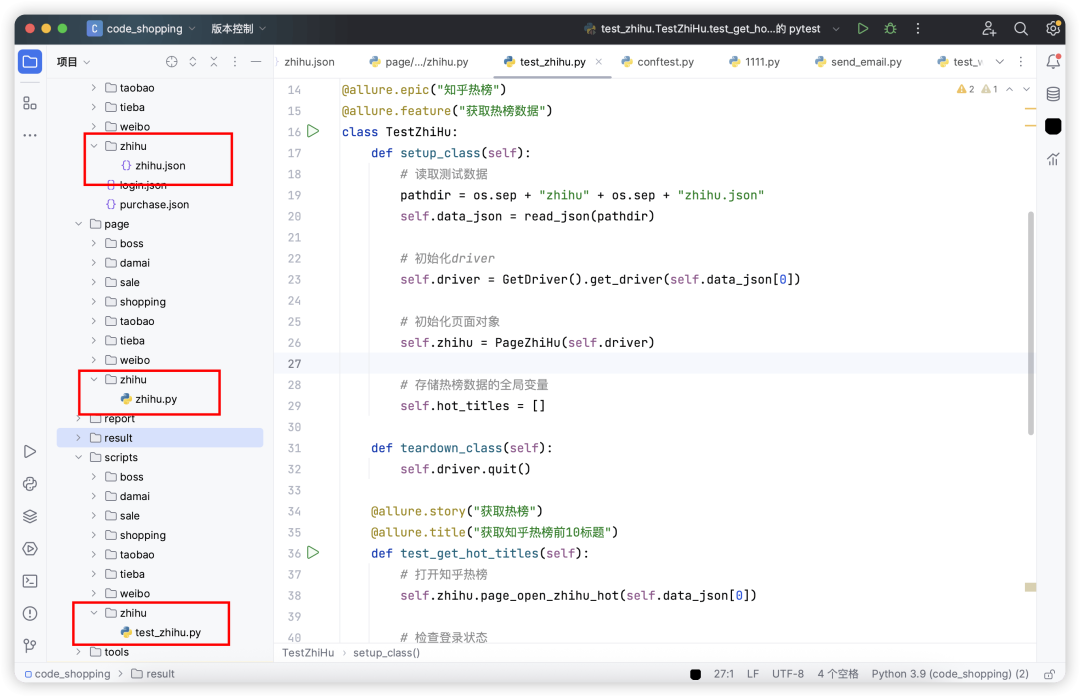The height and width of the screenshot is (697, 1080).
Task: Open the Git version control tool window
Action: tap(30, 646)
